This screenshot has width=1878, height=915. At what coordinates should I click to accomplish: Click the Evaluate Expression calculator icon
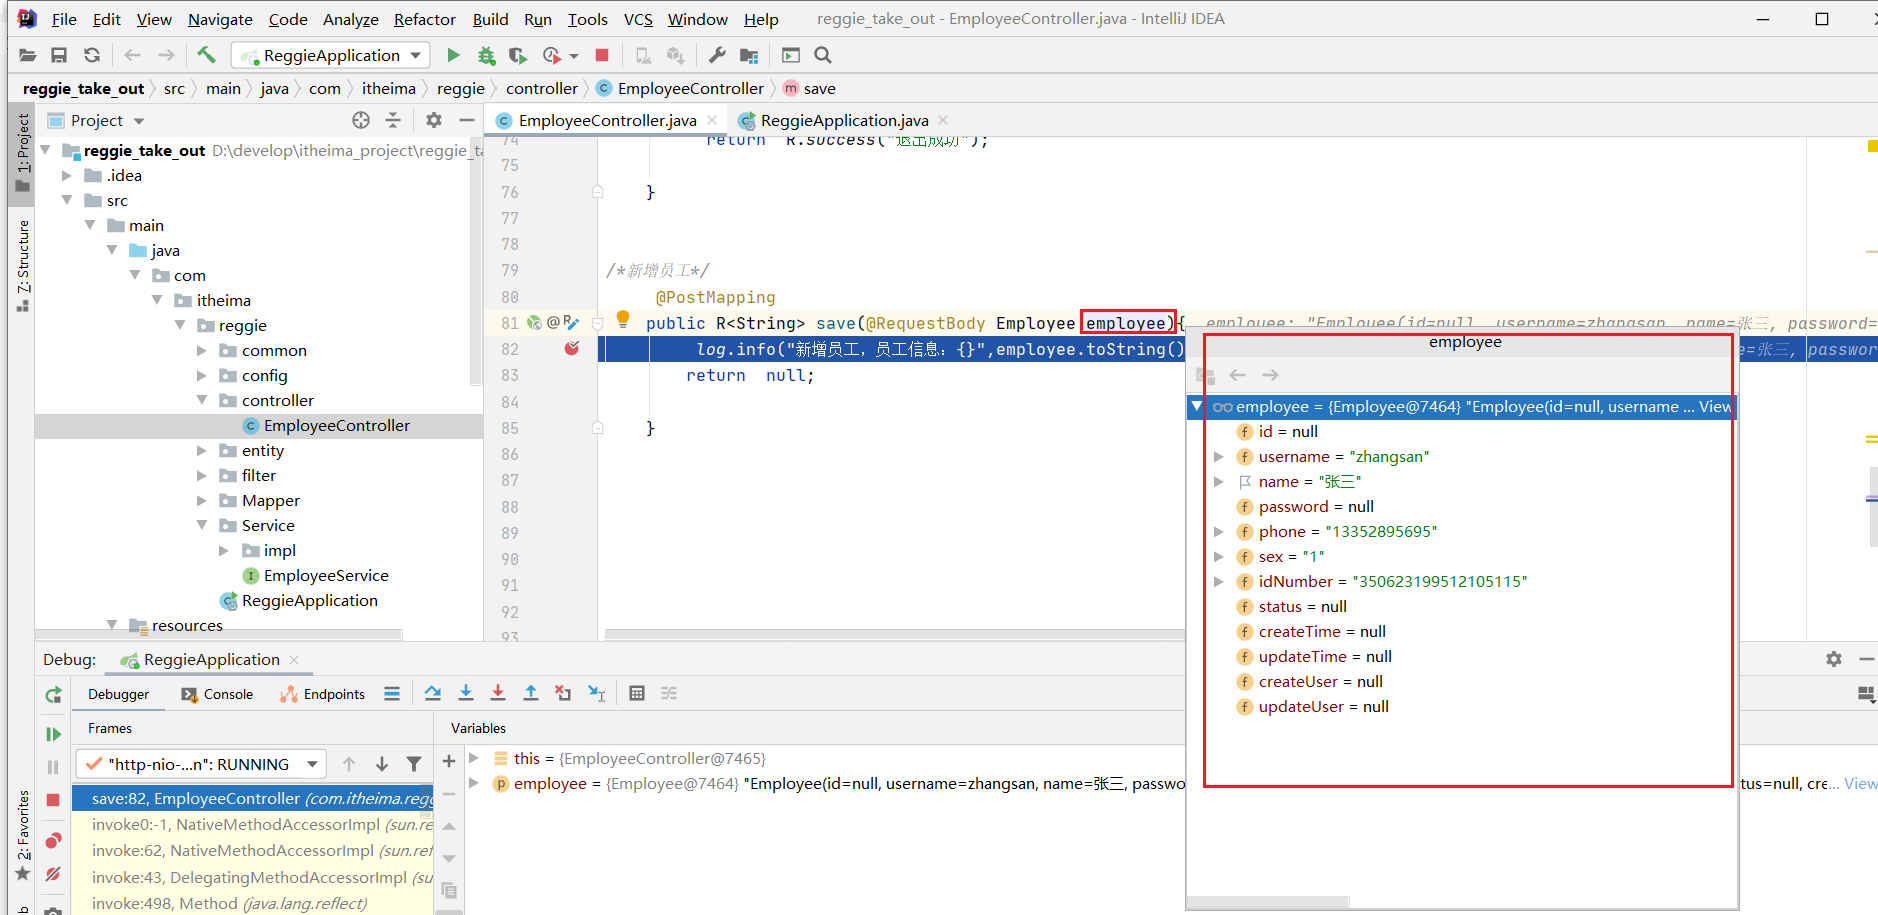point(637,693)
